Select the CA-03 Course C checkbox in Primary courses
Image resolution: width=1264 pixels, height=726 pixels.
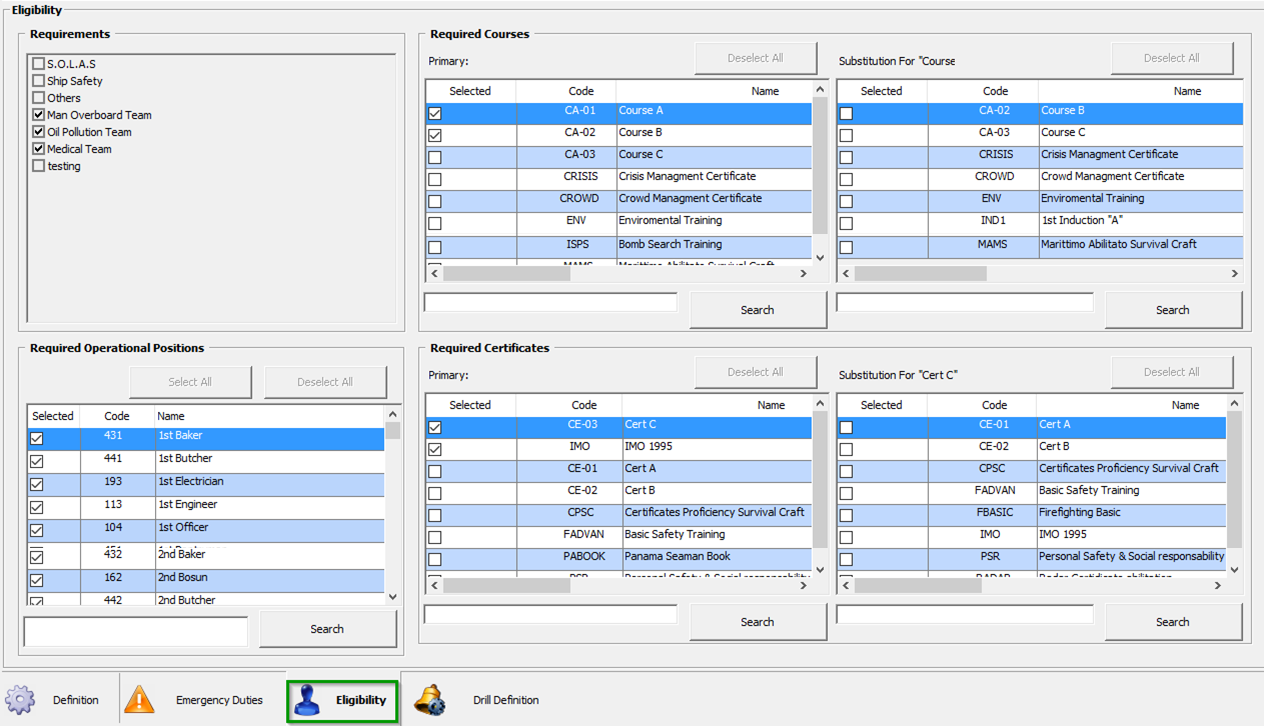(434, 156)
